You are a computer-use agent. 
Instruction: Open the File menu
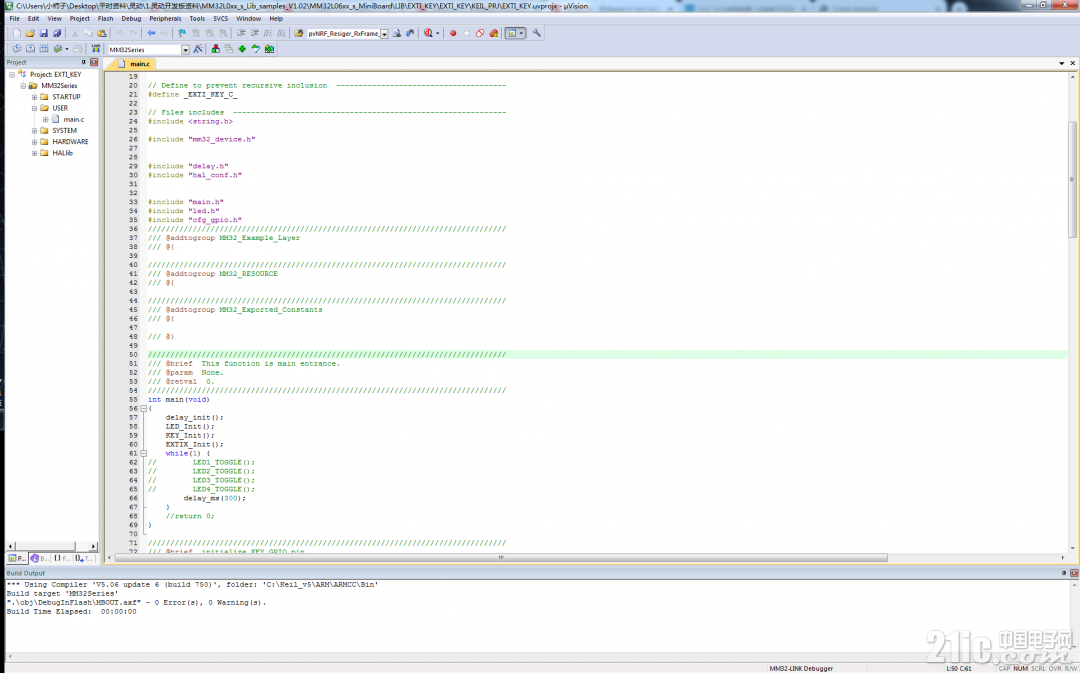[14, 19]
